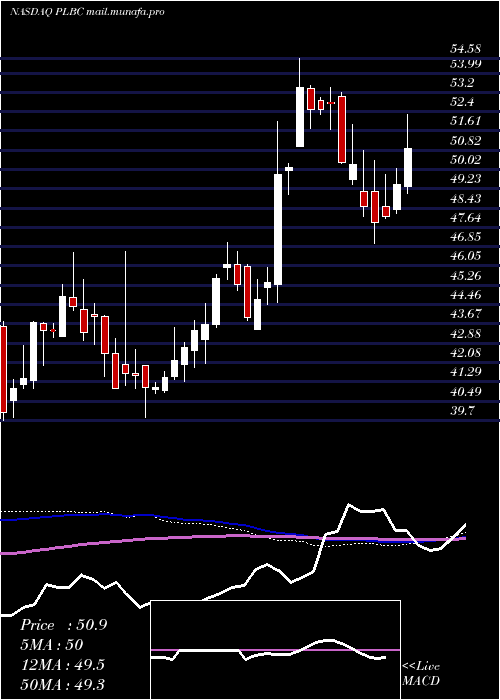Click the 53.99 price axis label
Screen dimensions: 500x700
pos(466,64)
